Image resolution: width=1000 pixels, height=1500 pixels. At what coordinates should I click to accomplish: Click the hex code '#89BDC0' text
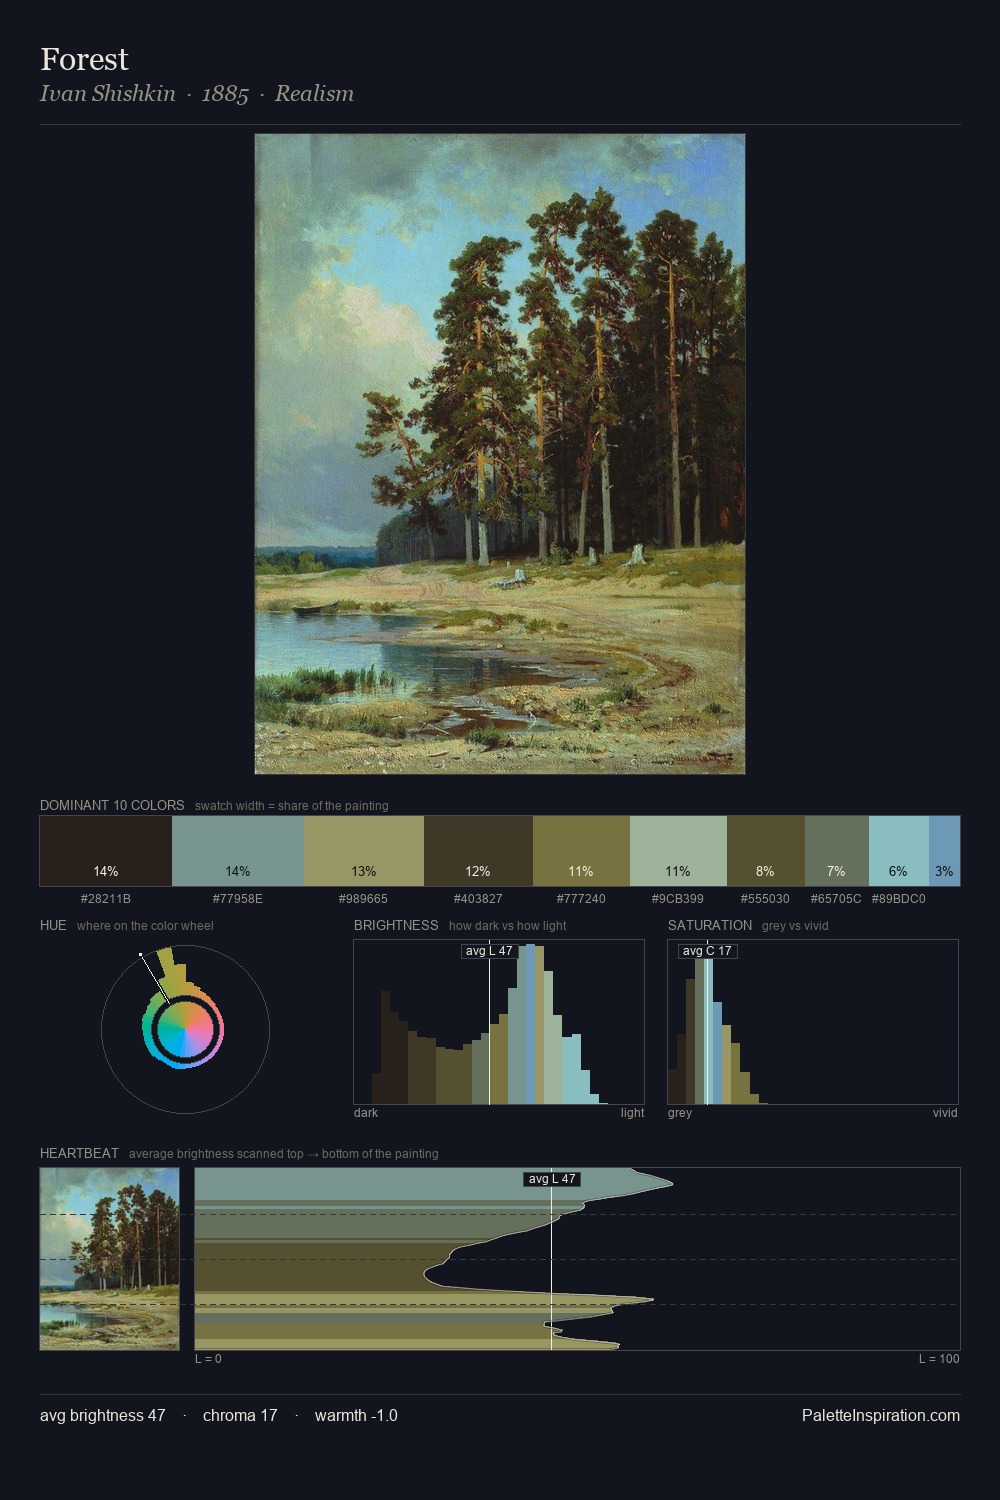pyautogui.click(x=899, y=899)
